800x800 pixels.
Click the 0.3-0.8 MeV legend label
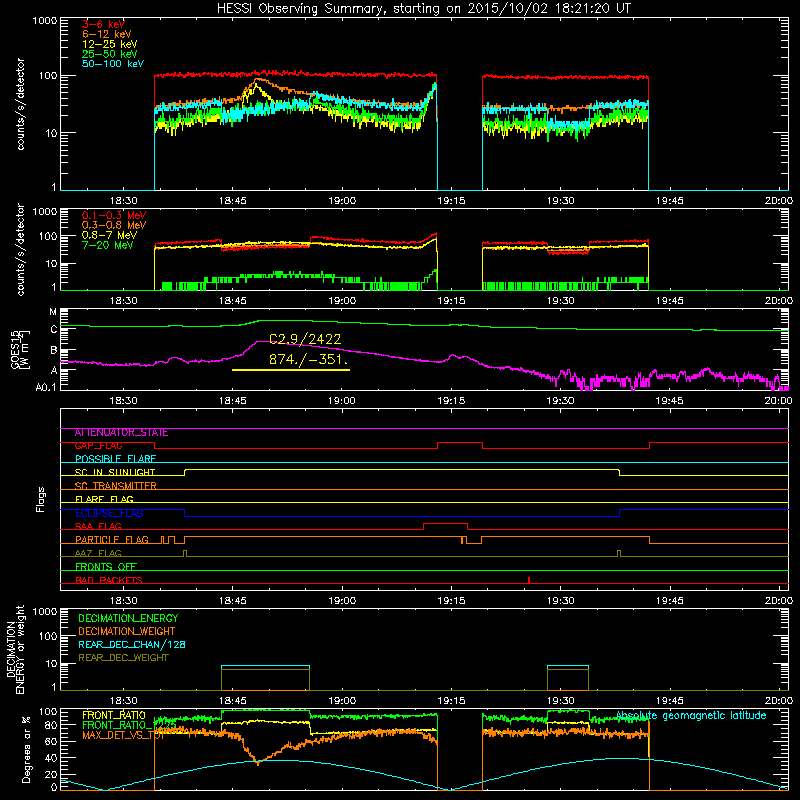point(114,225)
